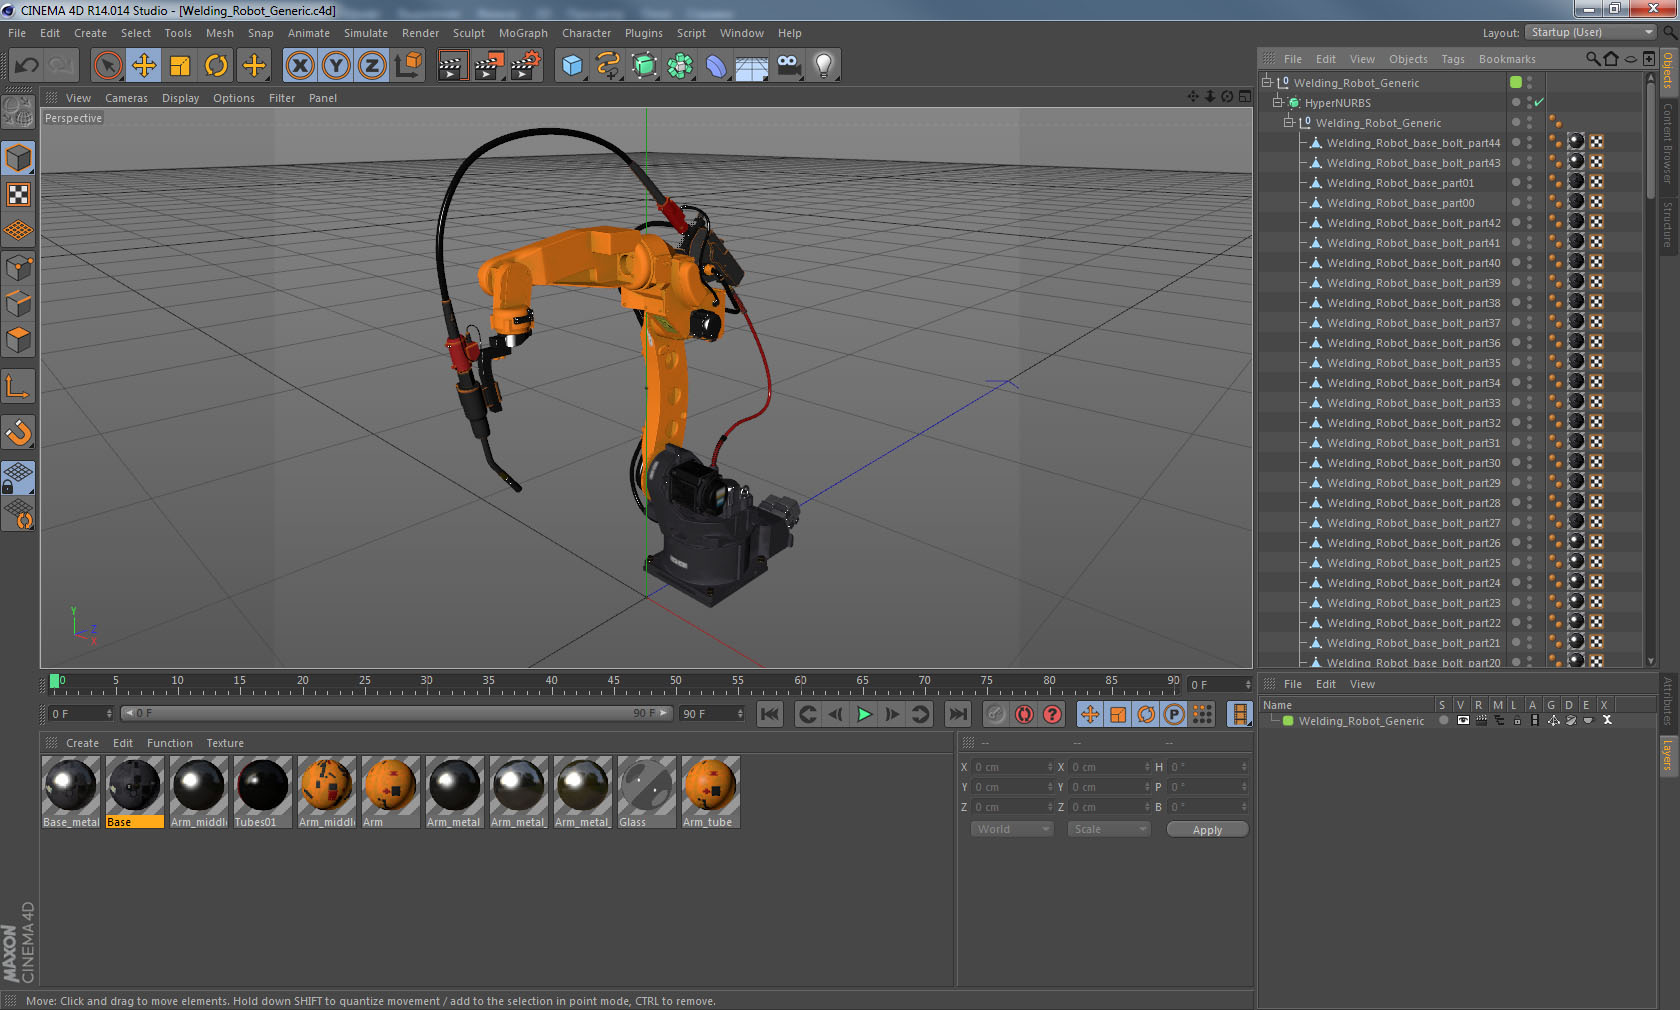The height and width of the screenshot is (1010, 1680).
Task: Switch to Model mode in left palette
Action: 18,158
